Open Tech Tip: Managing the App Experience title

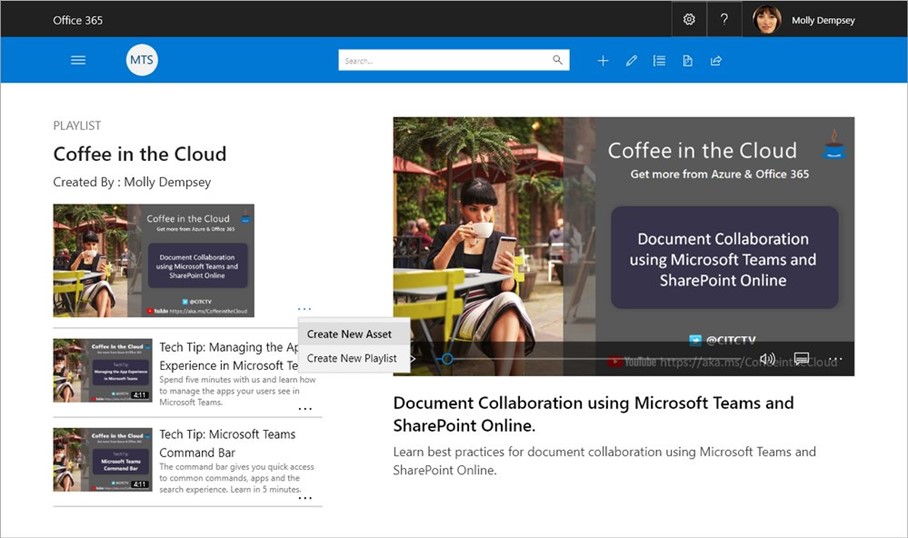(229, 356)
